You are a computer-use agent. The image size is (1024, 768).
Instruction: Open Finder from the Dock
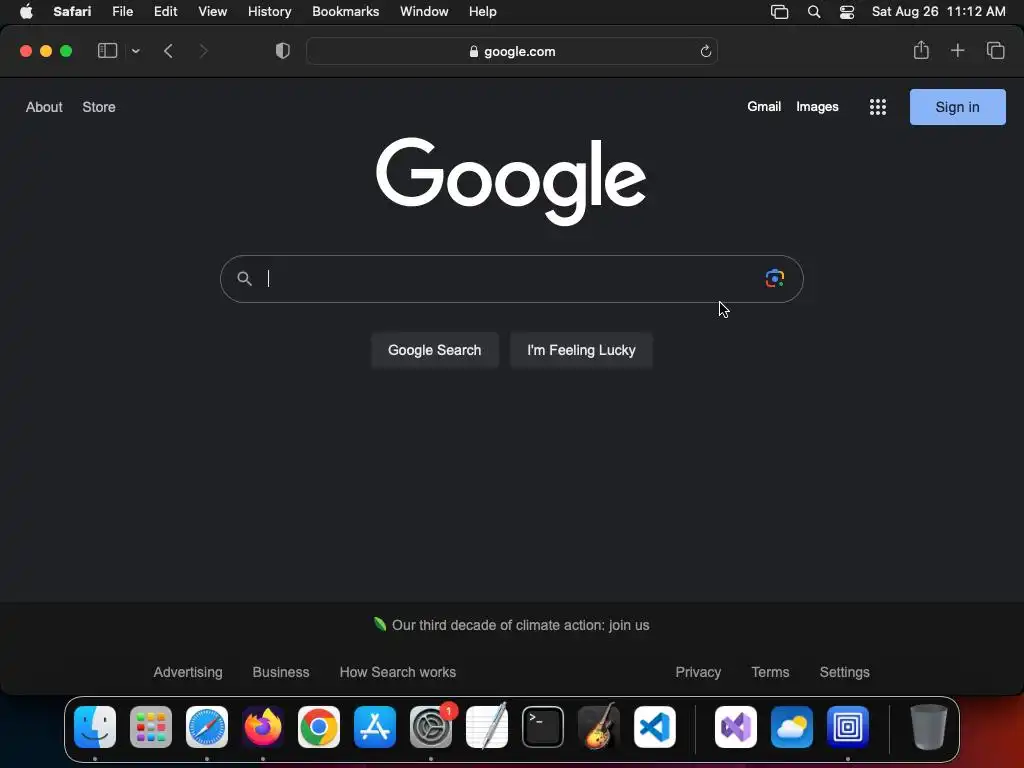pos(95,727)
